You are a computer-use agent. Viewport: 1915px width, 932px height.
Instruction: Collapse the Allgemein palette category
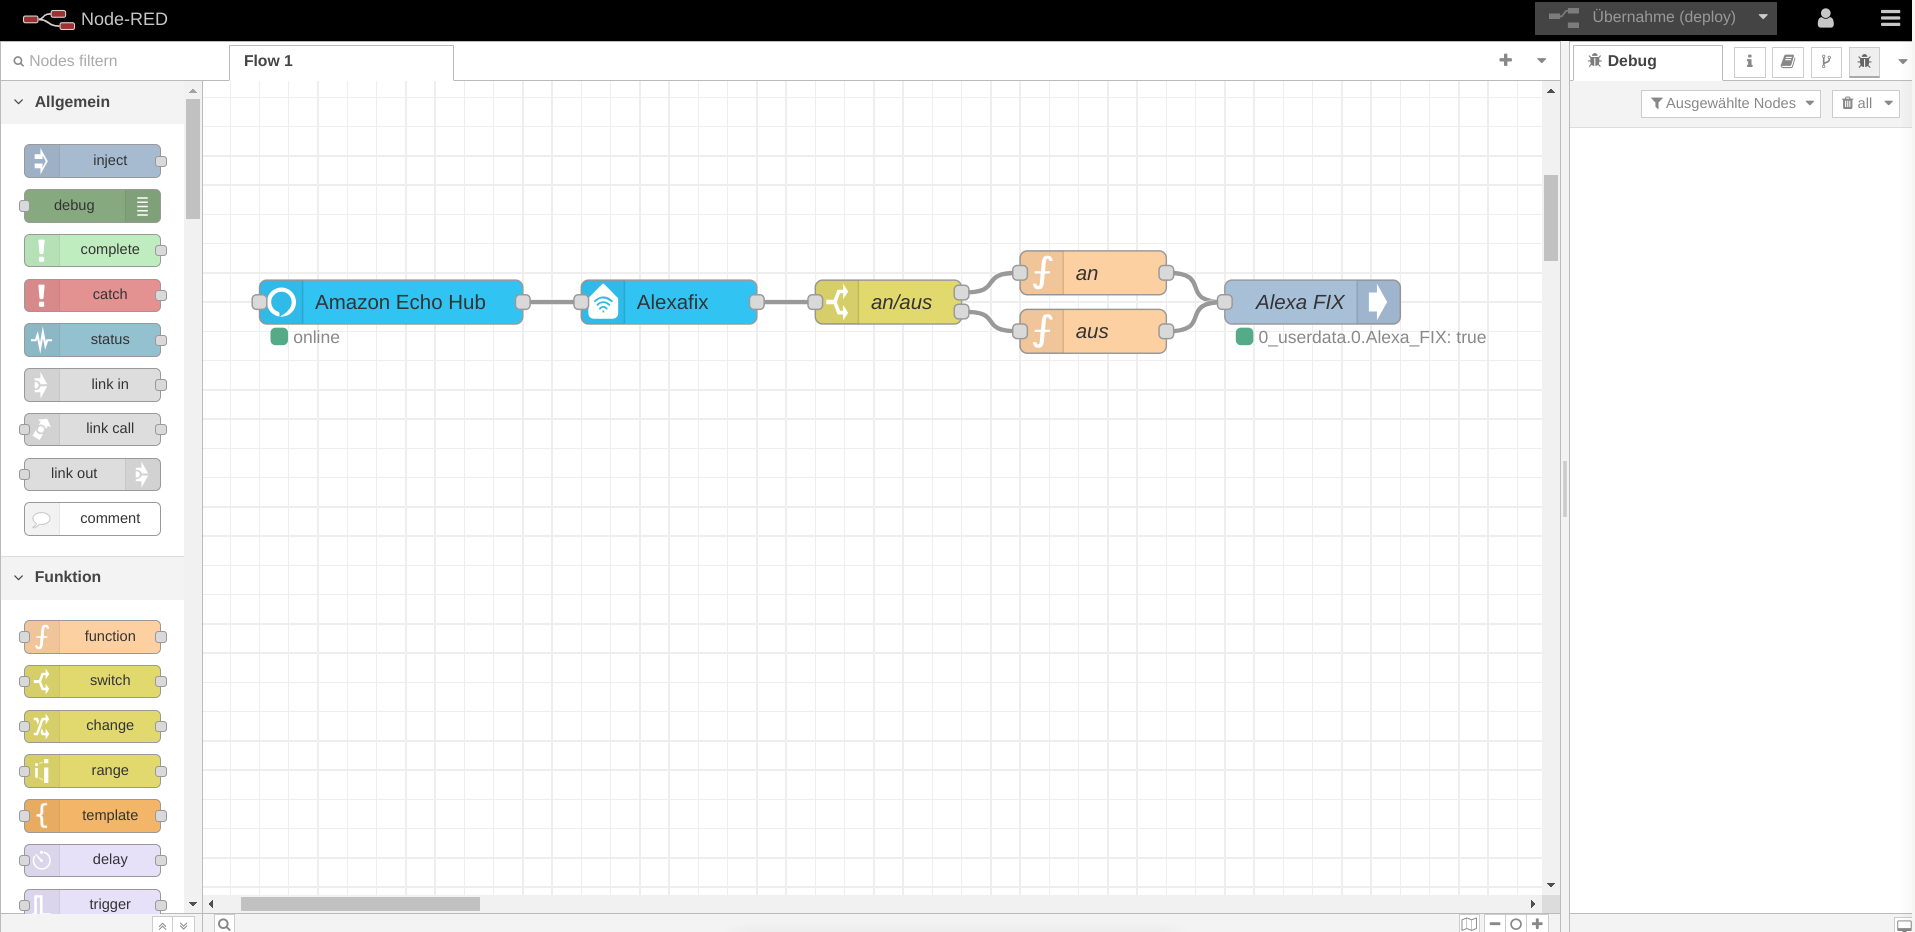click(92, 102)
